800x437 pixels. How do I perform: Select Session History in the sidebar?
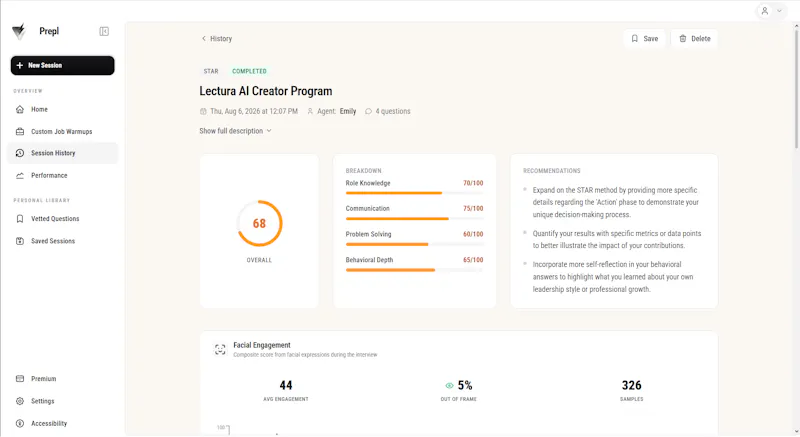62,153
